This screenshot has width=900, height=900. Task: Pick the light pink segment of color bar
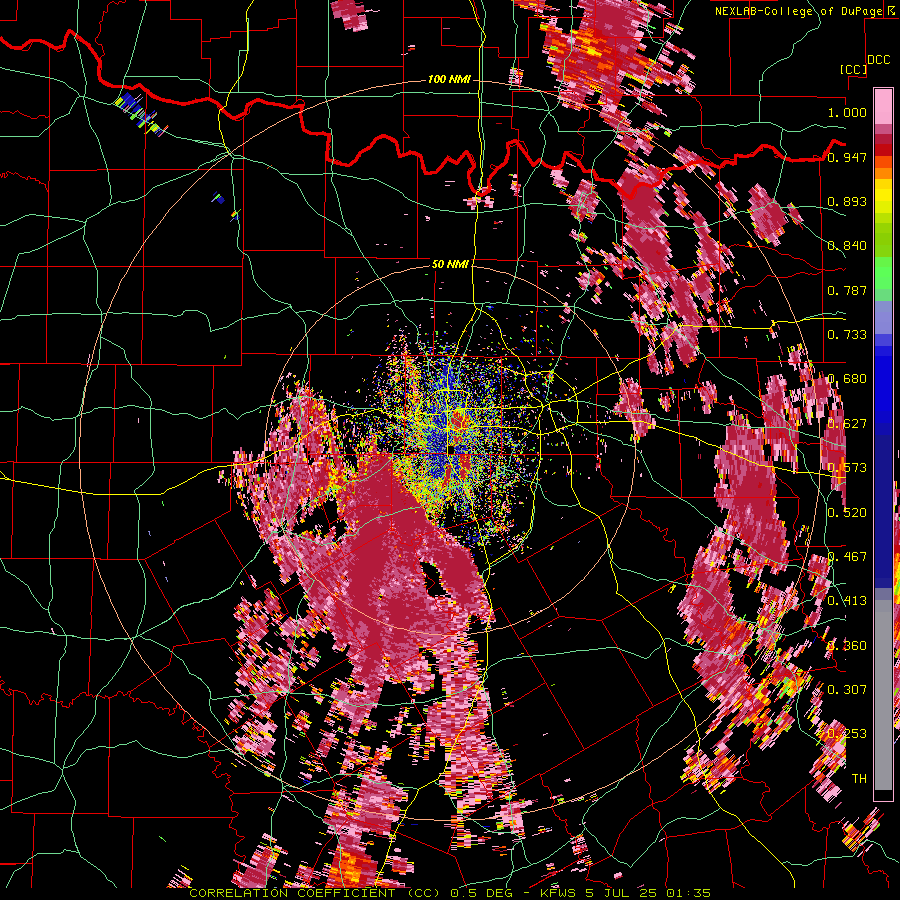(883, 106)
